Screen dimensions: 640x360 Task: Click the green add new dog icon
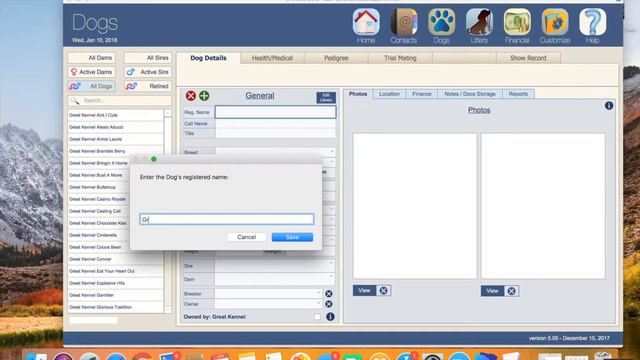[204, 96]
